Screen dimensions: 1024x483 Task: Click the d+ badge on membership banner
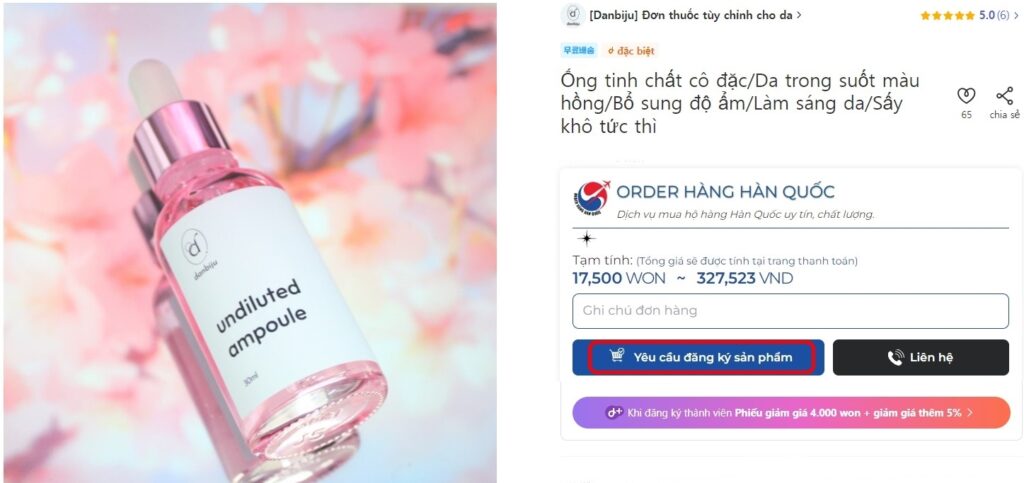[614, 413]
